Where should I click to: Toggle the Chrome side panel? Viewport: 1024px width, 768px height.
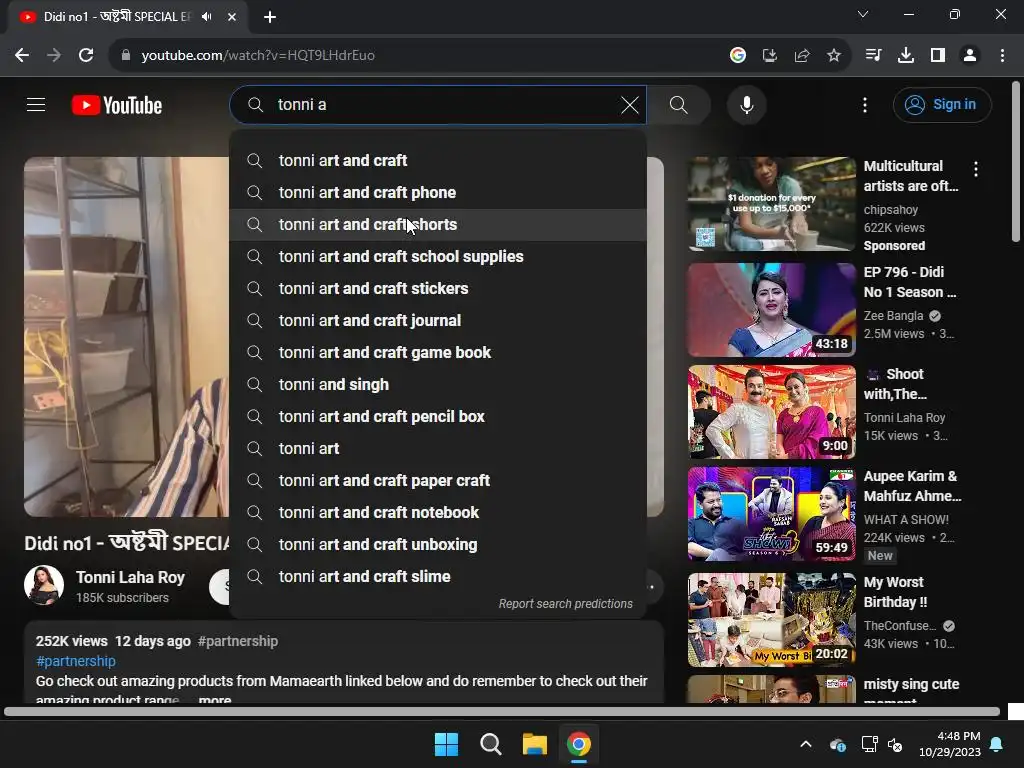pos(938,56)
